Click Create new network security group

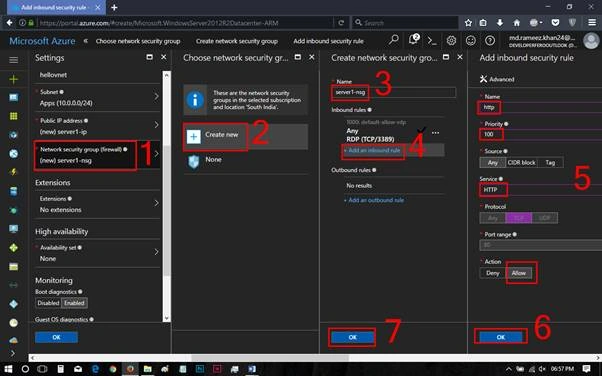pyautogui.click(x=246, y=136)
